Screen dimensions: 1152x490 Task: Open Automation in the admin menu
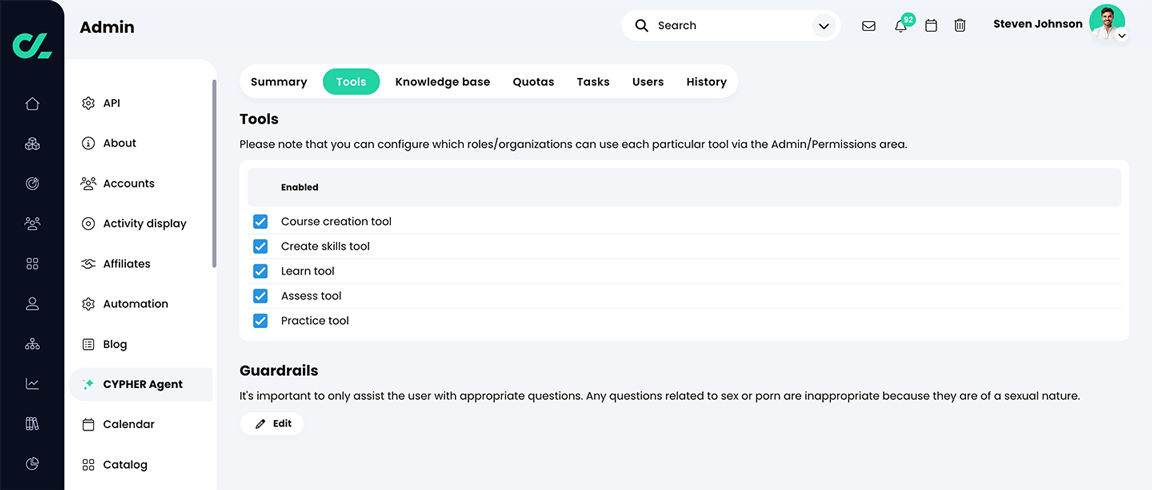(x=140, y=303)
